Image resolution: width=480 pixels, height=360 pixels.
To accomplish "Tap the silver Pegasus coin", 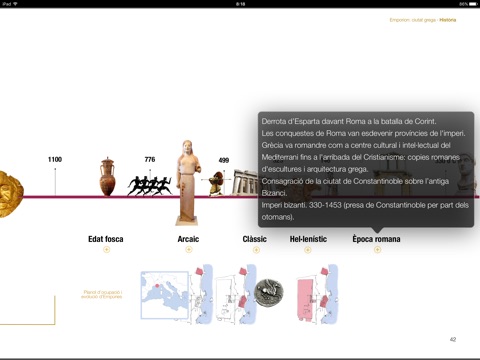I will [269, 292].
